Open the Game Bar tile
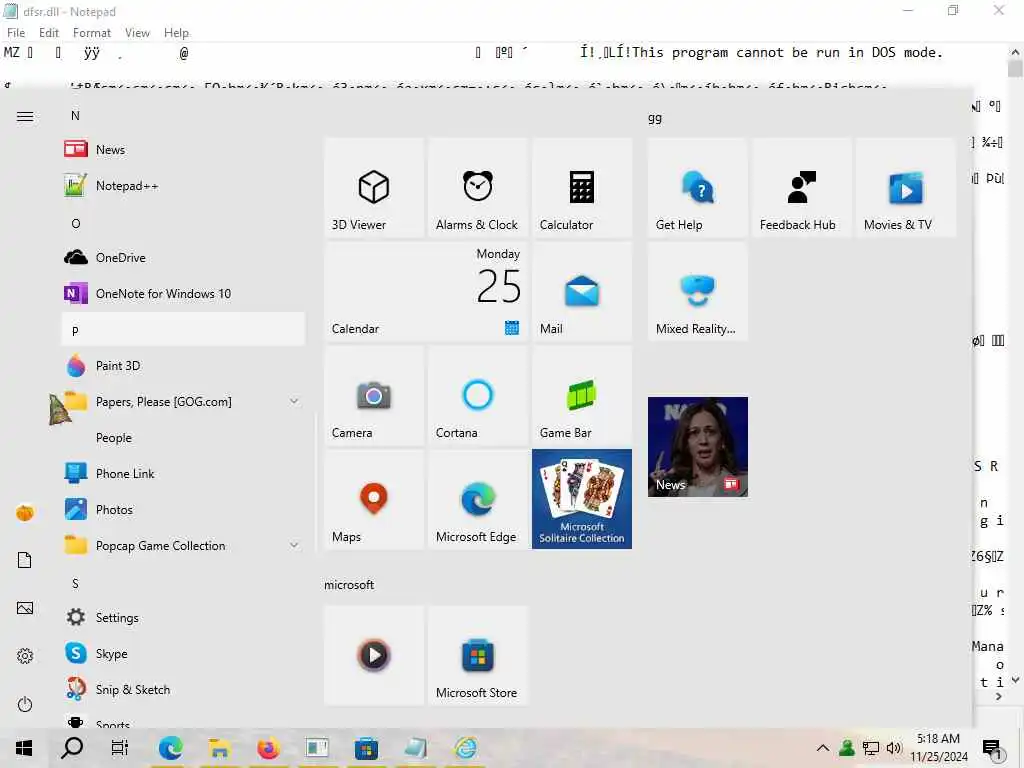 click(582, 396)
